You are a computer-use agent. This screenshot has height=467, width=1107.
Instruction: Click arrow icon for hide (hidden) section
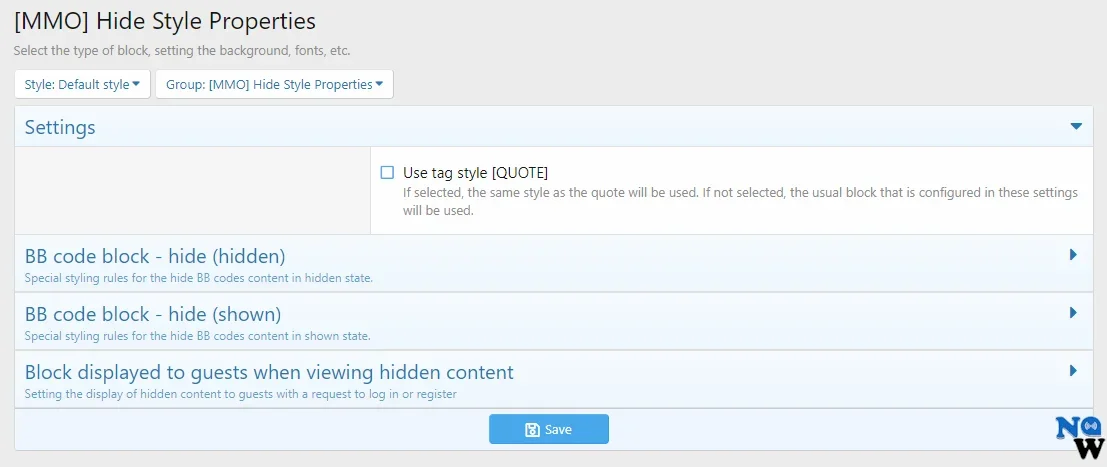tap(1073, 255)
